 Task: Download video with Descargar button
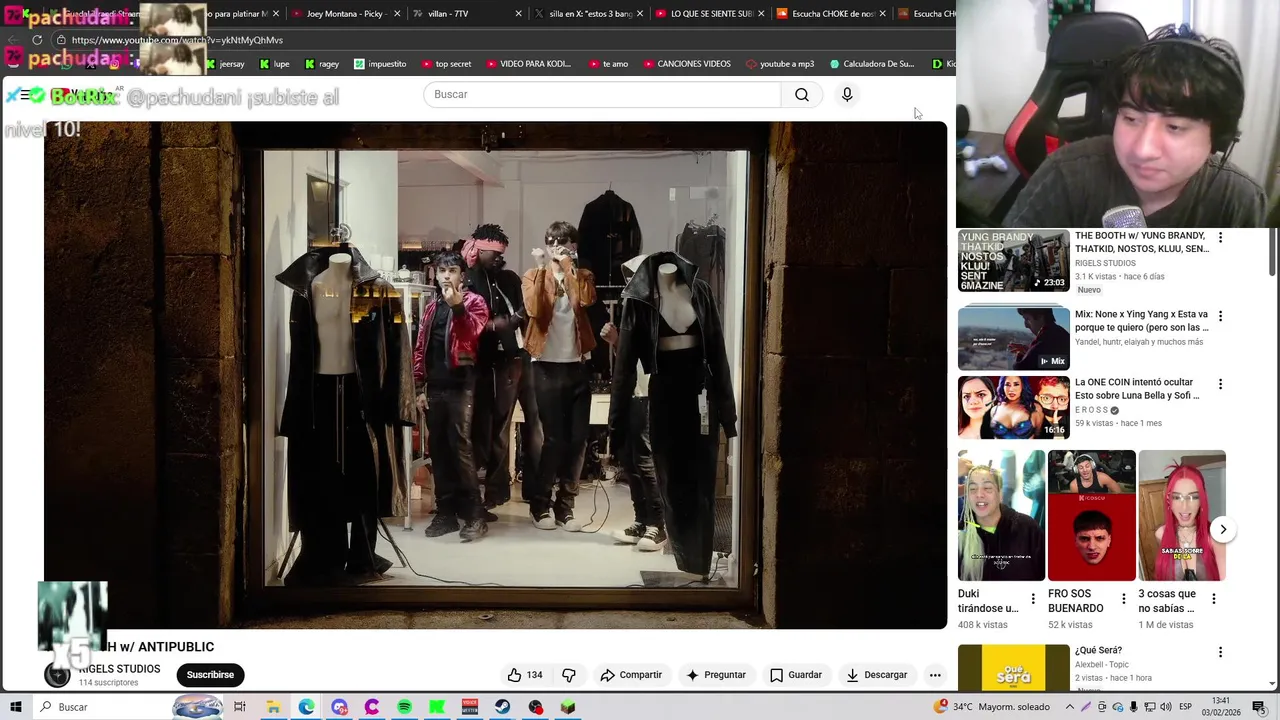876,675
